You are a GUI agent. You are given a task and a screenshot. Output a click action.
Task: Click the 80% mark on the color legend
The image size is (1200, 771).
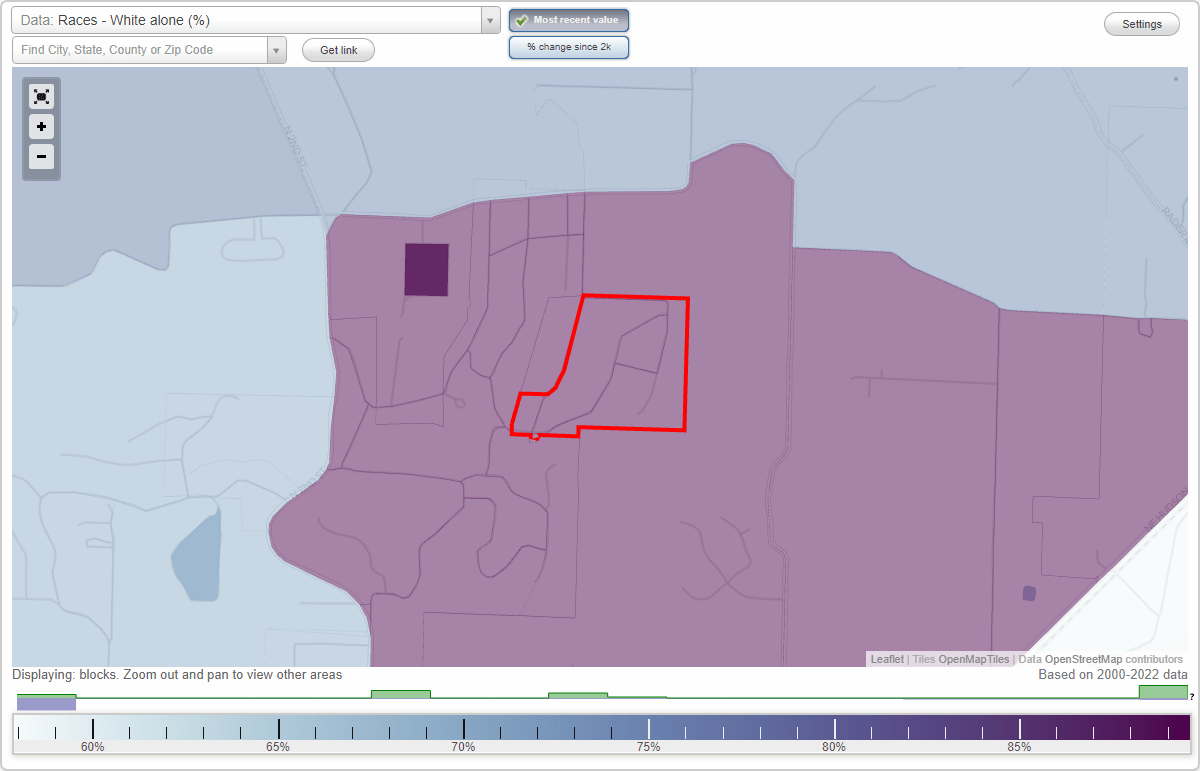click(834, 746)
